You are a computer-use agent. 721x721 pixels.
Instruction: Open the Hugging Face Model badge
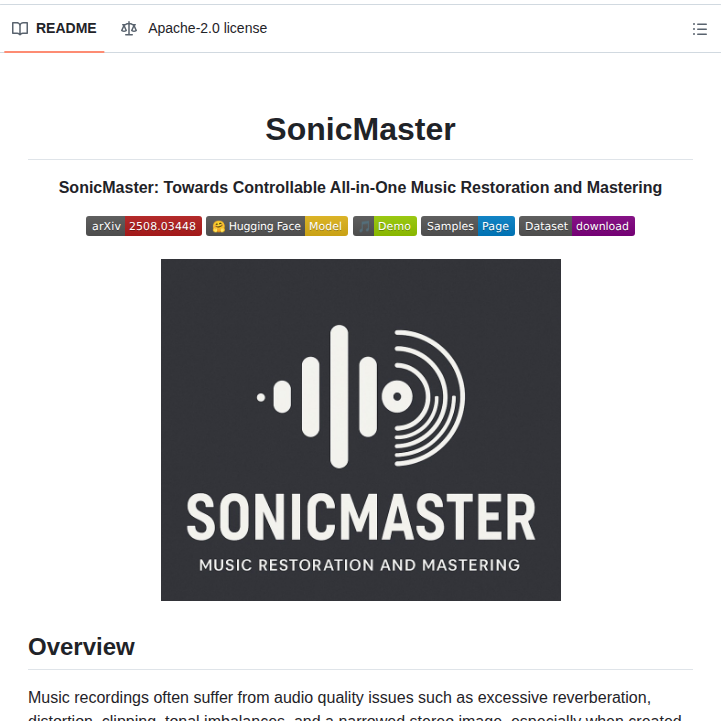point(277,226)
